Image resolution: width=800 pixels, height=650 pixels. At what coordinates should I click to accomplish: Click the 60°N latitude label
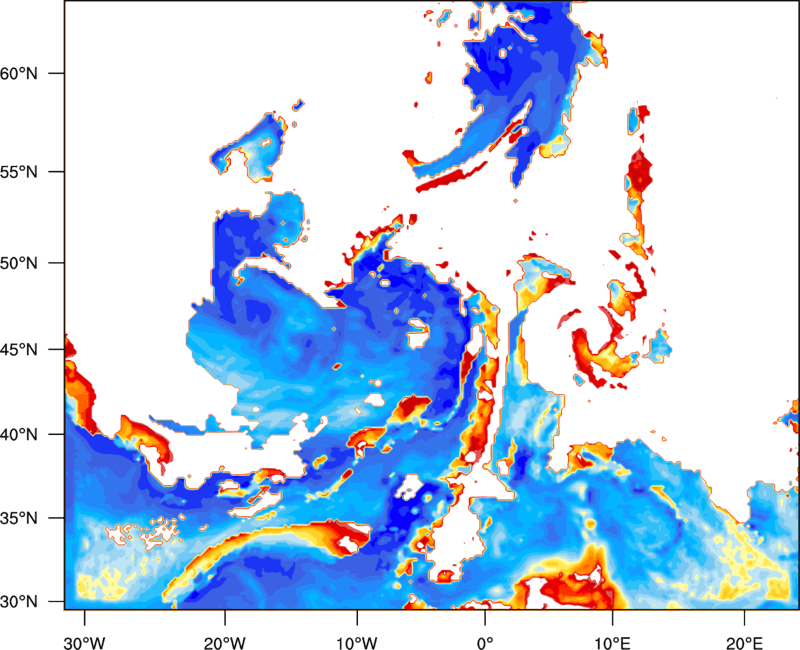19,73
